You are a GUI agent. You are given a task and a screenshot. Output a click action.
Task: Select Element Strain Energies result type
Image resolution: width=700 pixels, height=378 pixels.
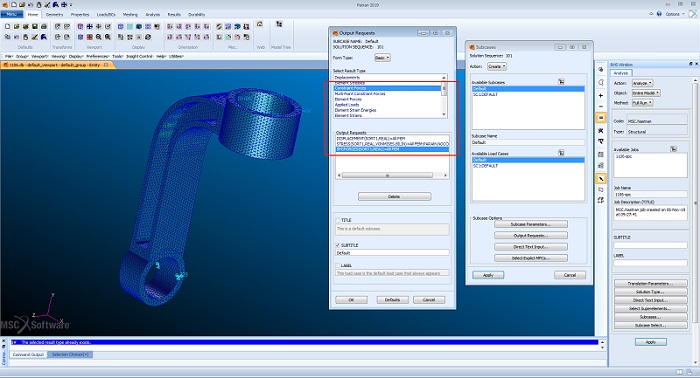356,110
